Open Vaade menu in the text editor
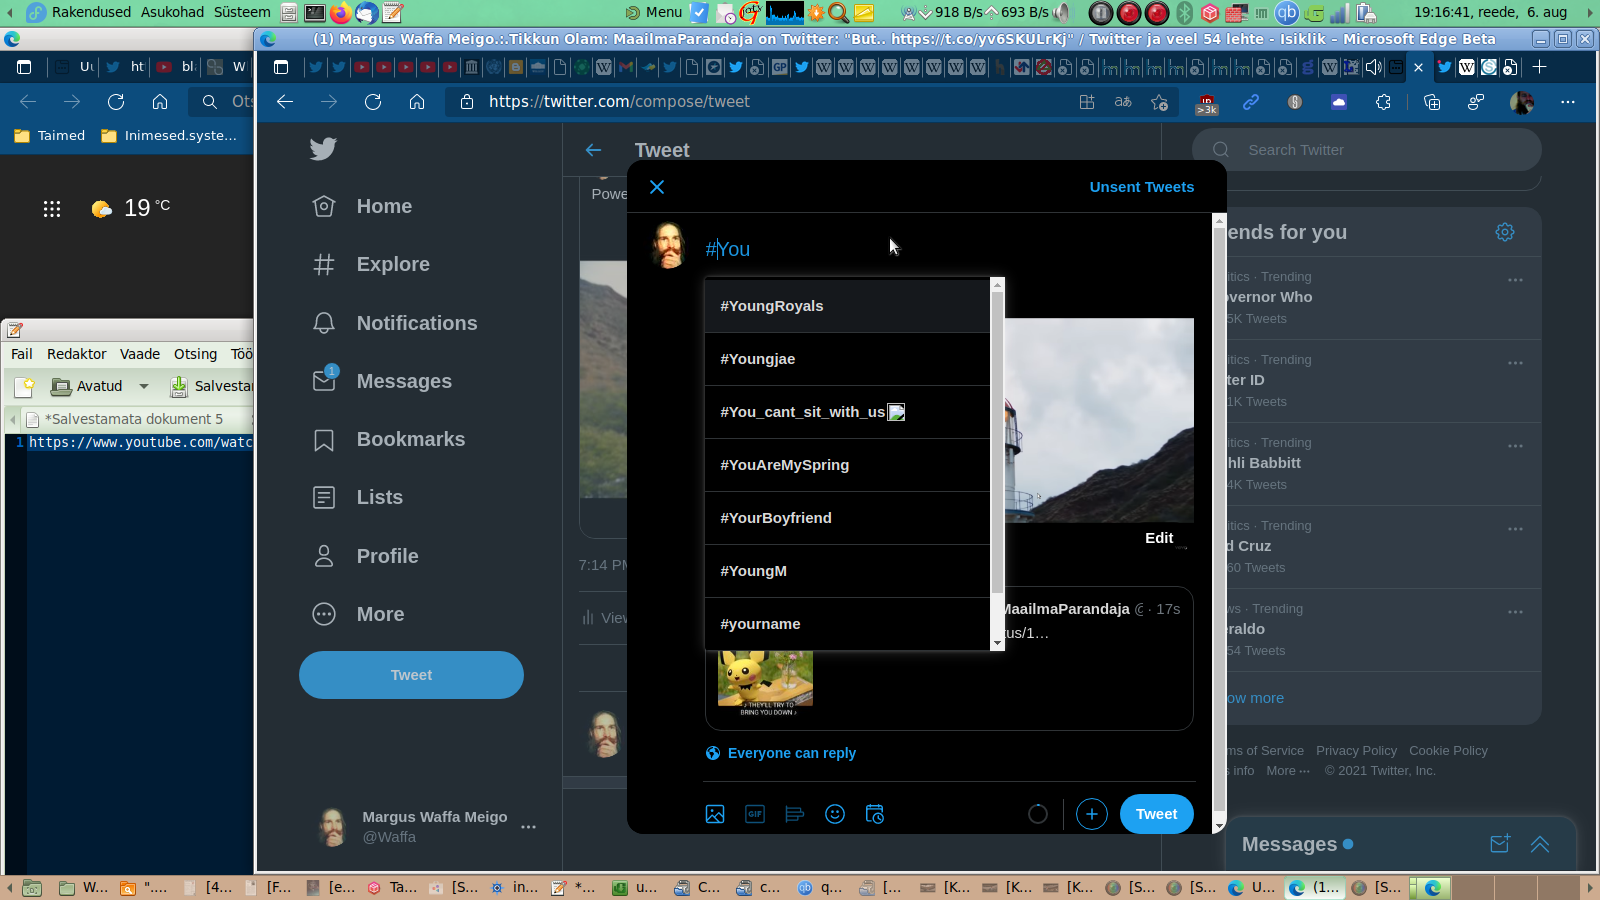Image resolution: width=1600 pixels, height=900 pixels. [140, 354]
